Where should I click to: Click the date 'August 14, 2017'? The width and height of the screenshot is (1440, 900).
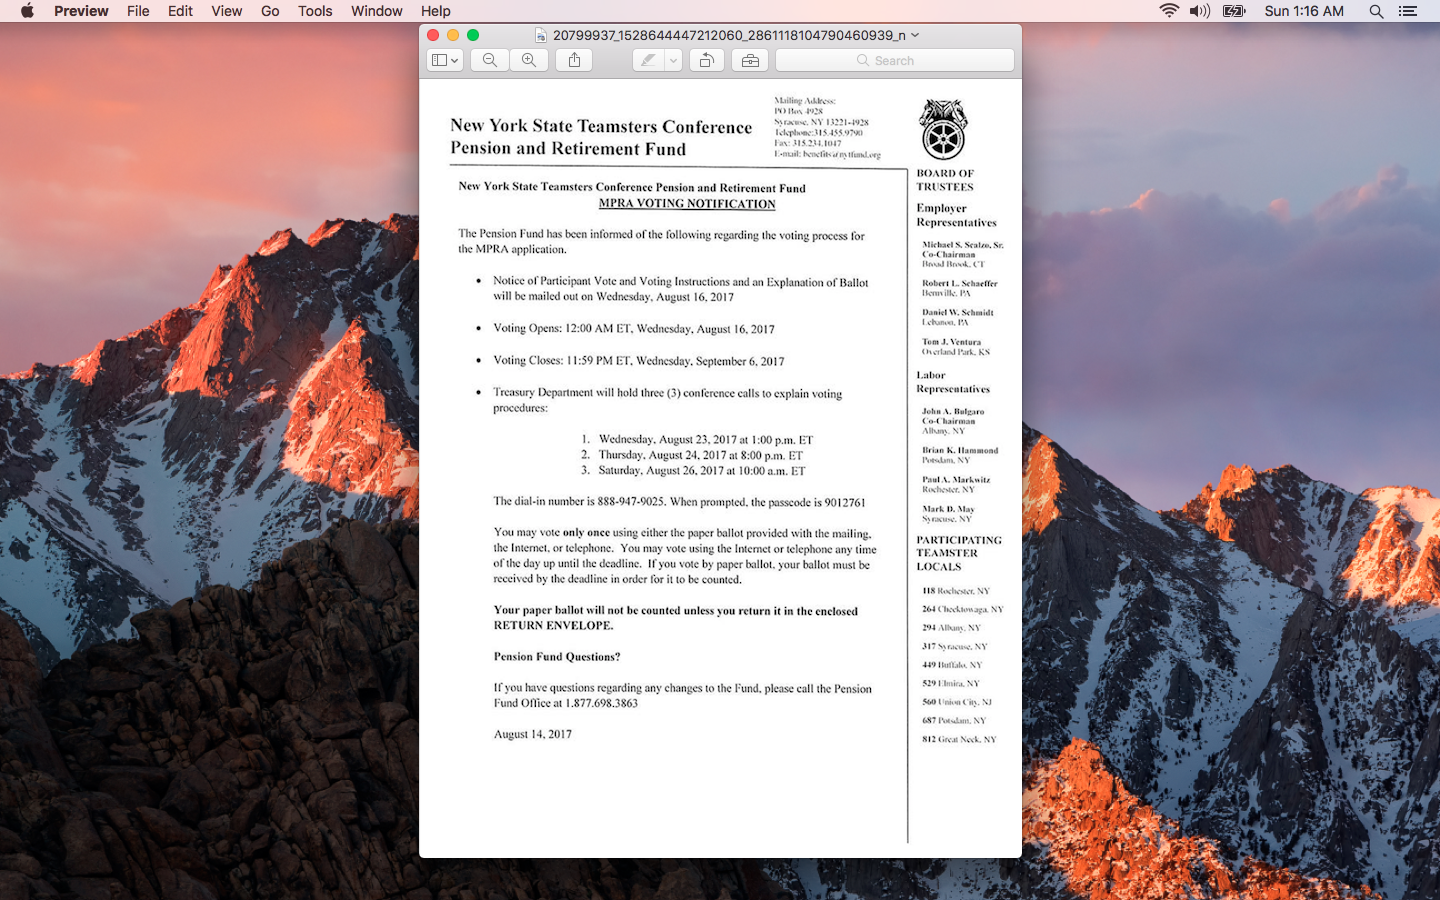[533, 734]
